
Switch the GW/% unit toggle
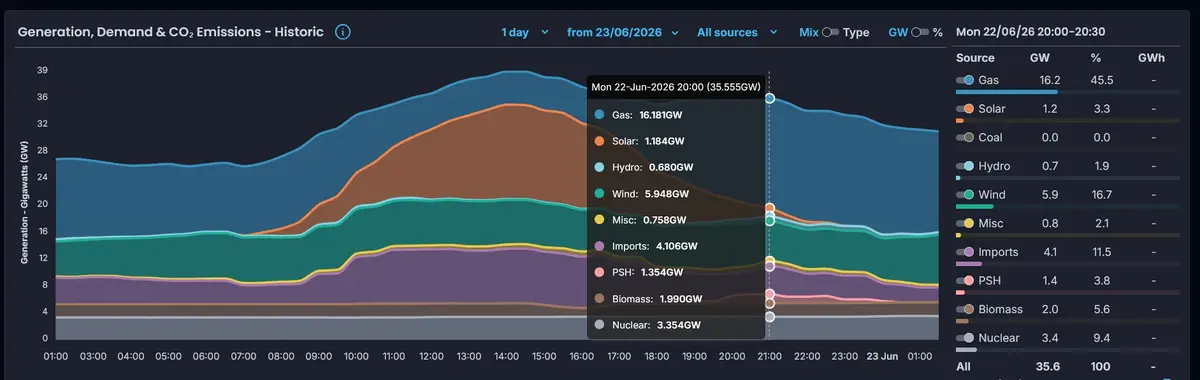920,32
